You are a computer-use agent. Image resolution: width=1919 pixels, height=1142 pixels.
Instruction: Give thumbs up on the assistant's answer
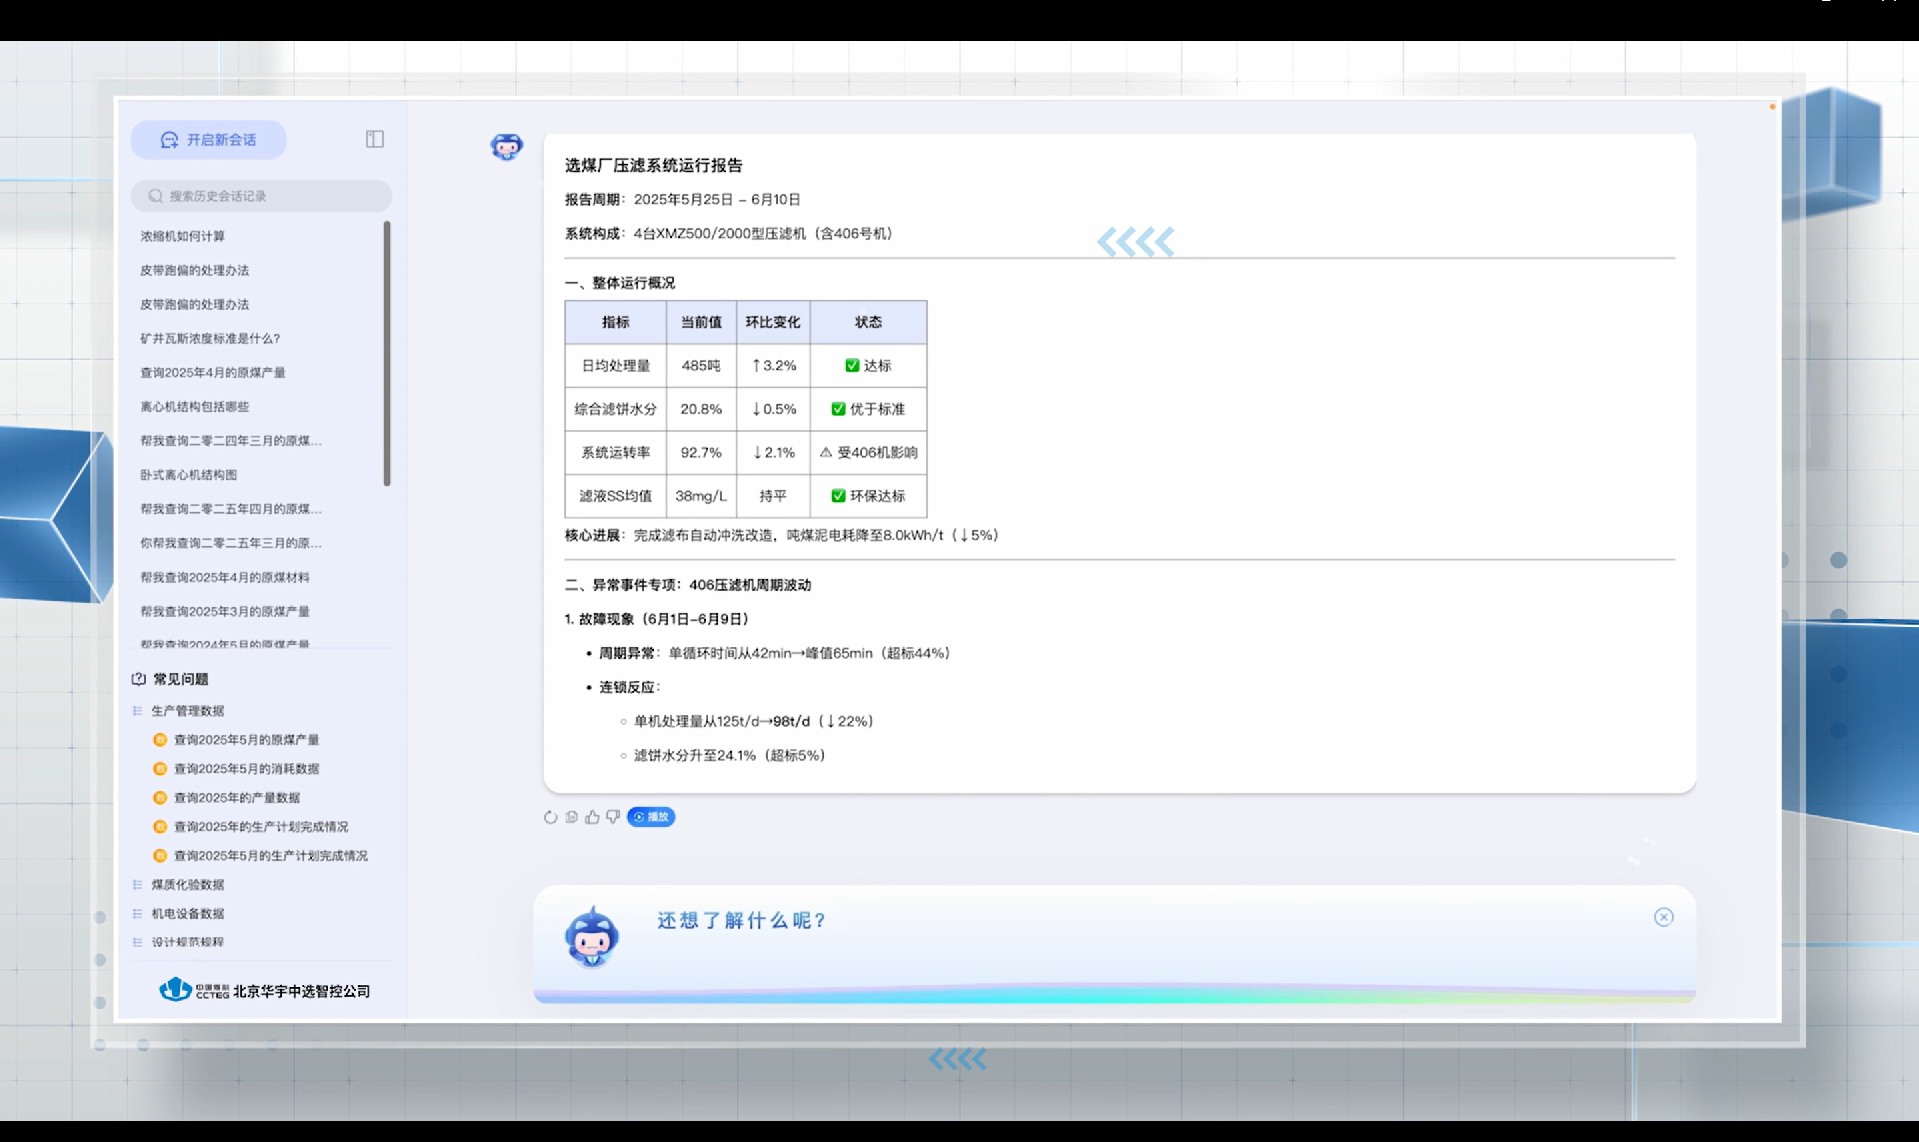(591, 817)
